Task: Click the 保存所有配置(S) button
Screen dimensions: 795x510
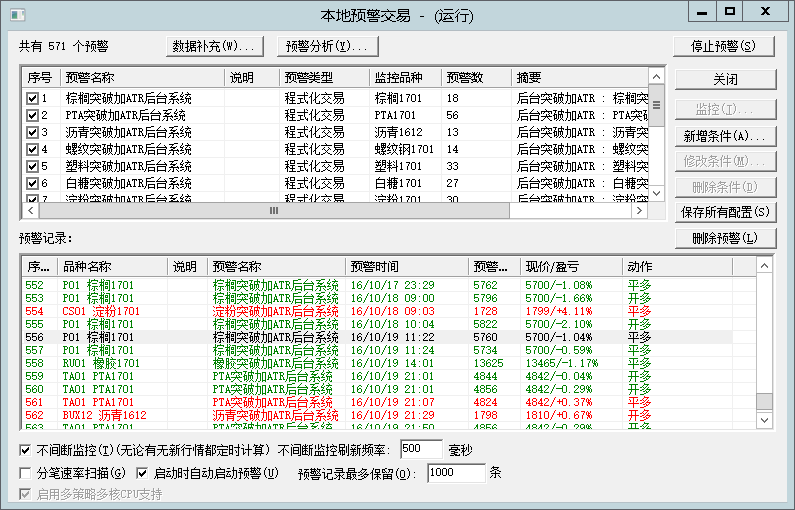Action: (x=725, y=212)
